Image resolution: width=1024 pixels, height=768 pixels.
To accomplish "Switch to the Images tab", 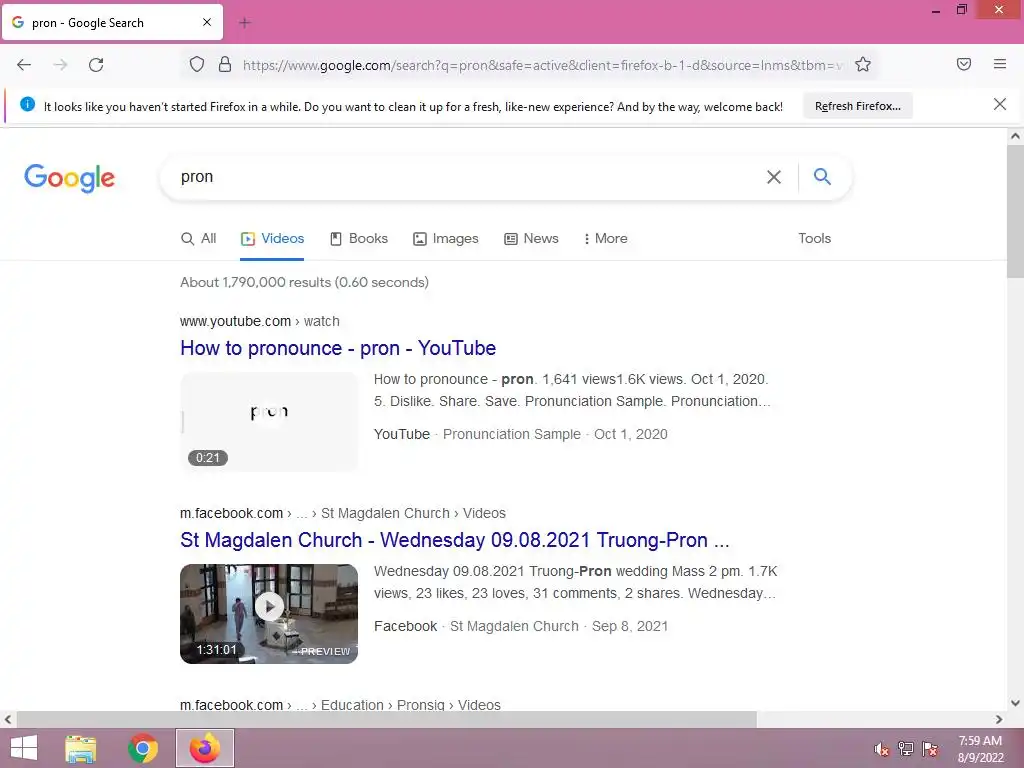I will (x=446, y=238).
